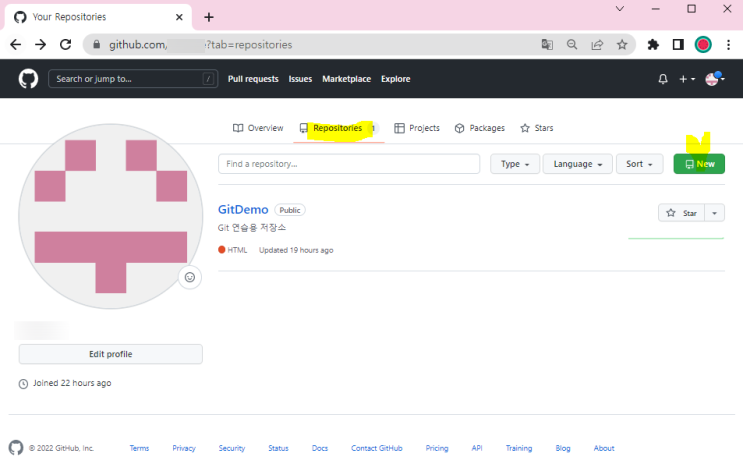Screen dimensions: 743x464
Task: Click the GitHub logo in header
Action: (x=28, y=79)
